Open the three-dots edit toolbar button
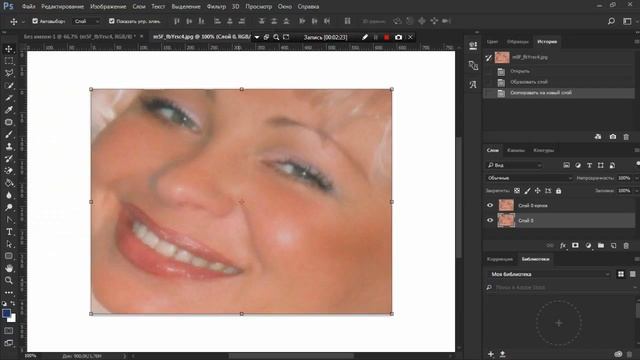Screen dimensions: 640x360 [9, 292]
